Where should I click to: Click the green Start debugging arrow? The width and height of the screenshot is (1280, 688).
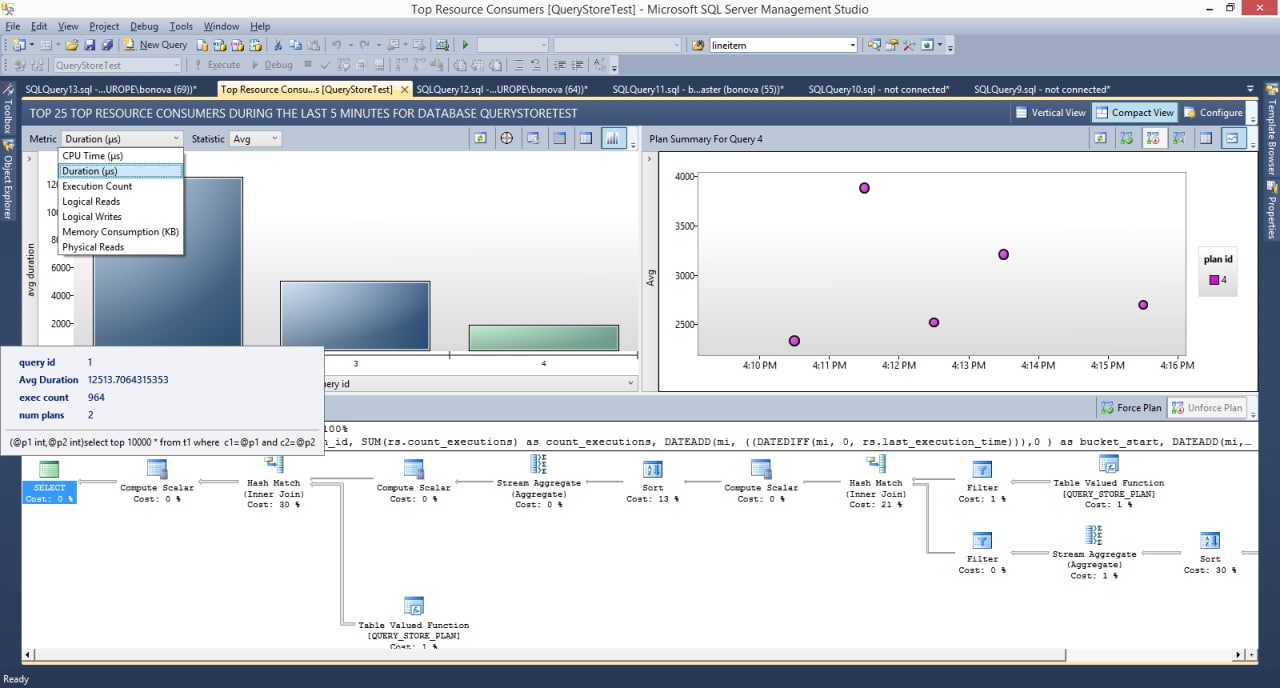465,45
